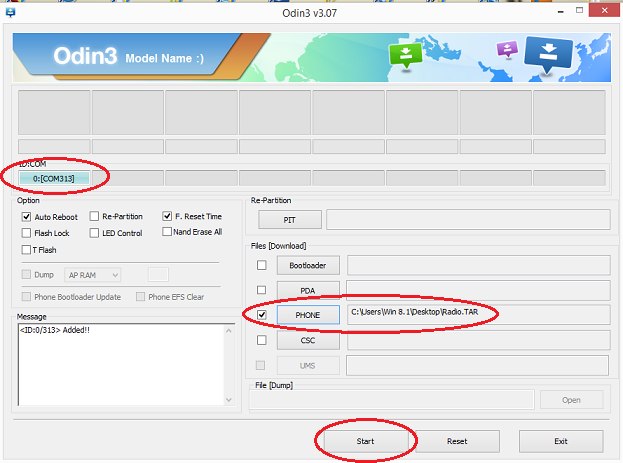Check the CSC file checkbox

(261, 340)
